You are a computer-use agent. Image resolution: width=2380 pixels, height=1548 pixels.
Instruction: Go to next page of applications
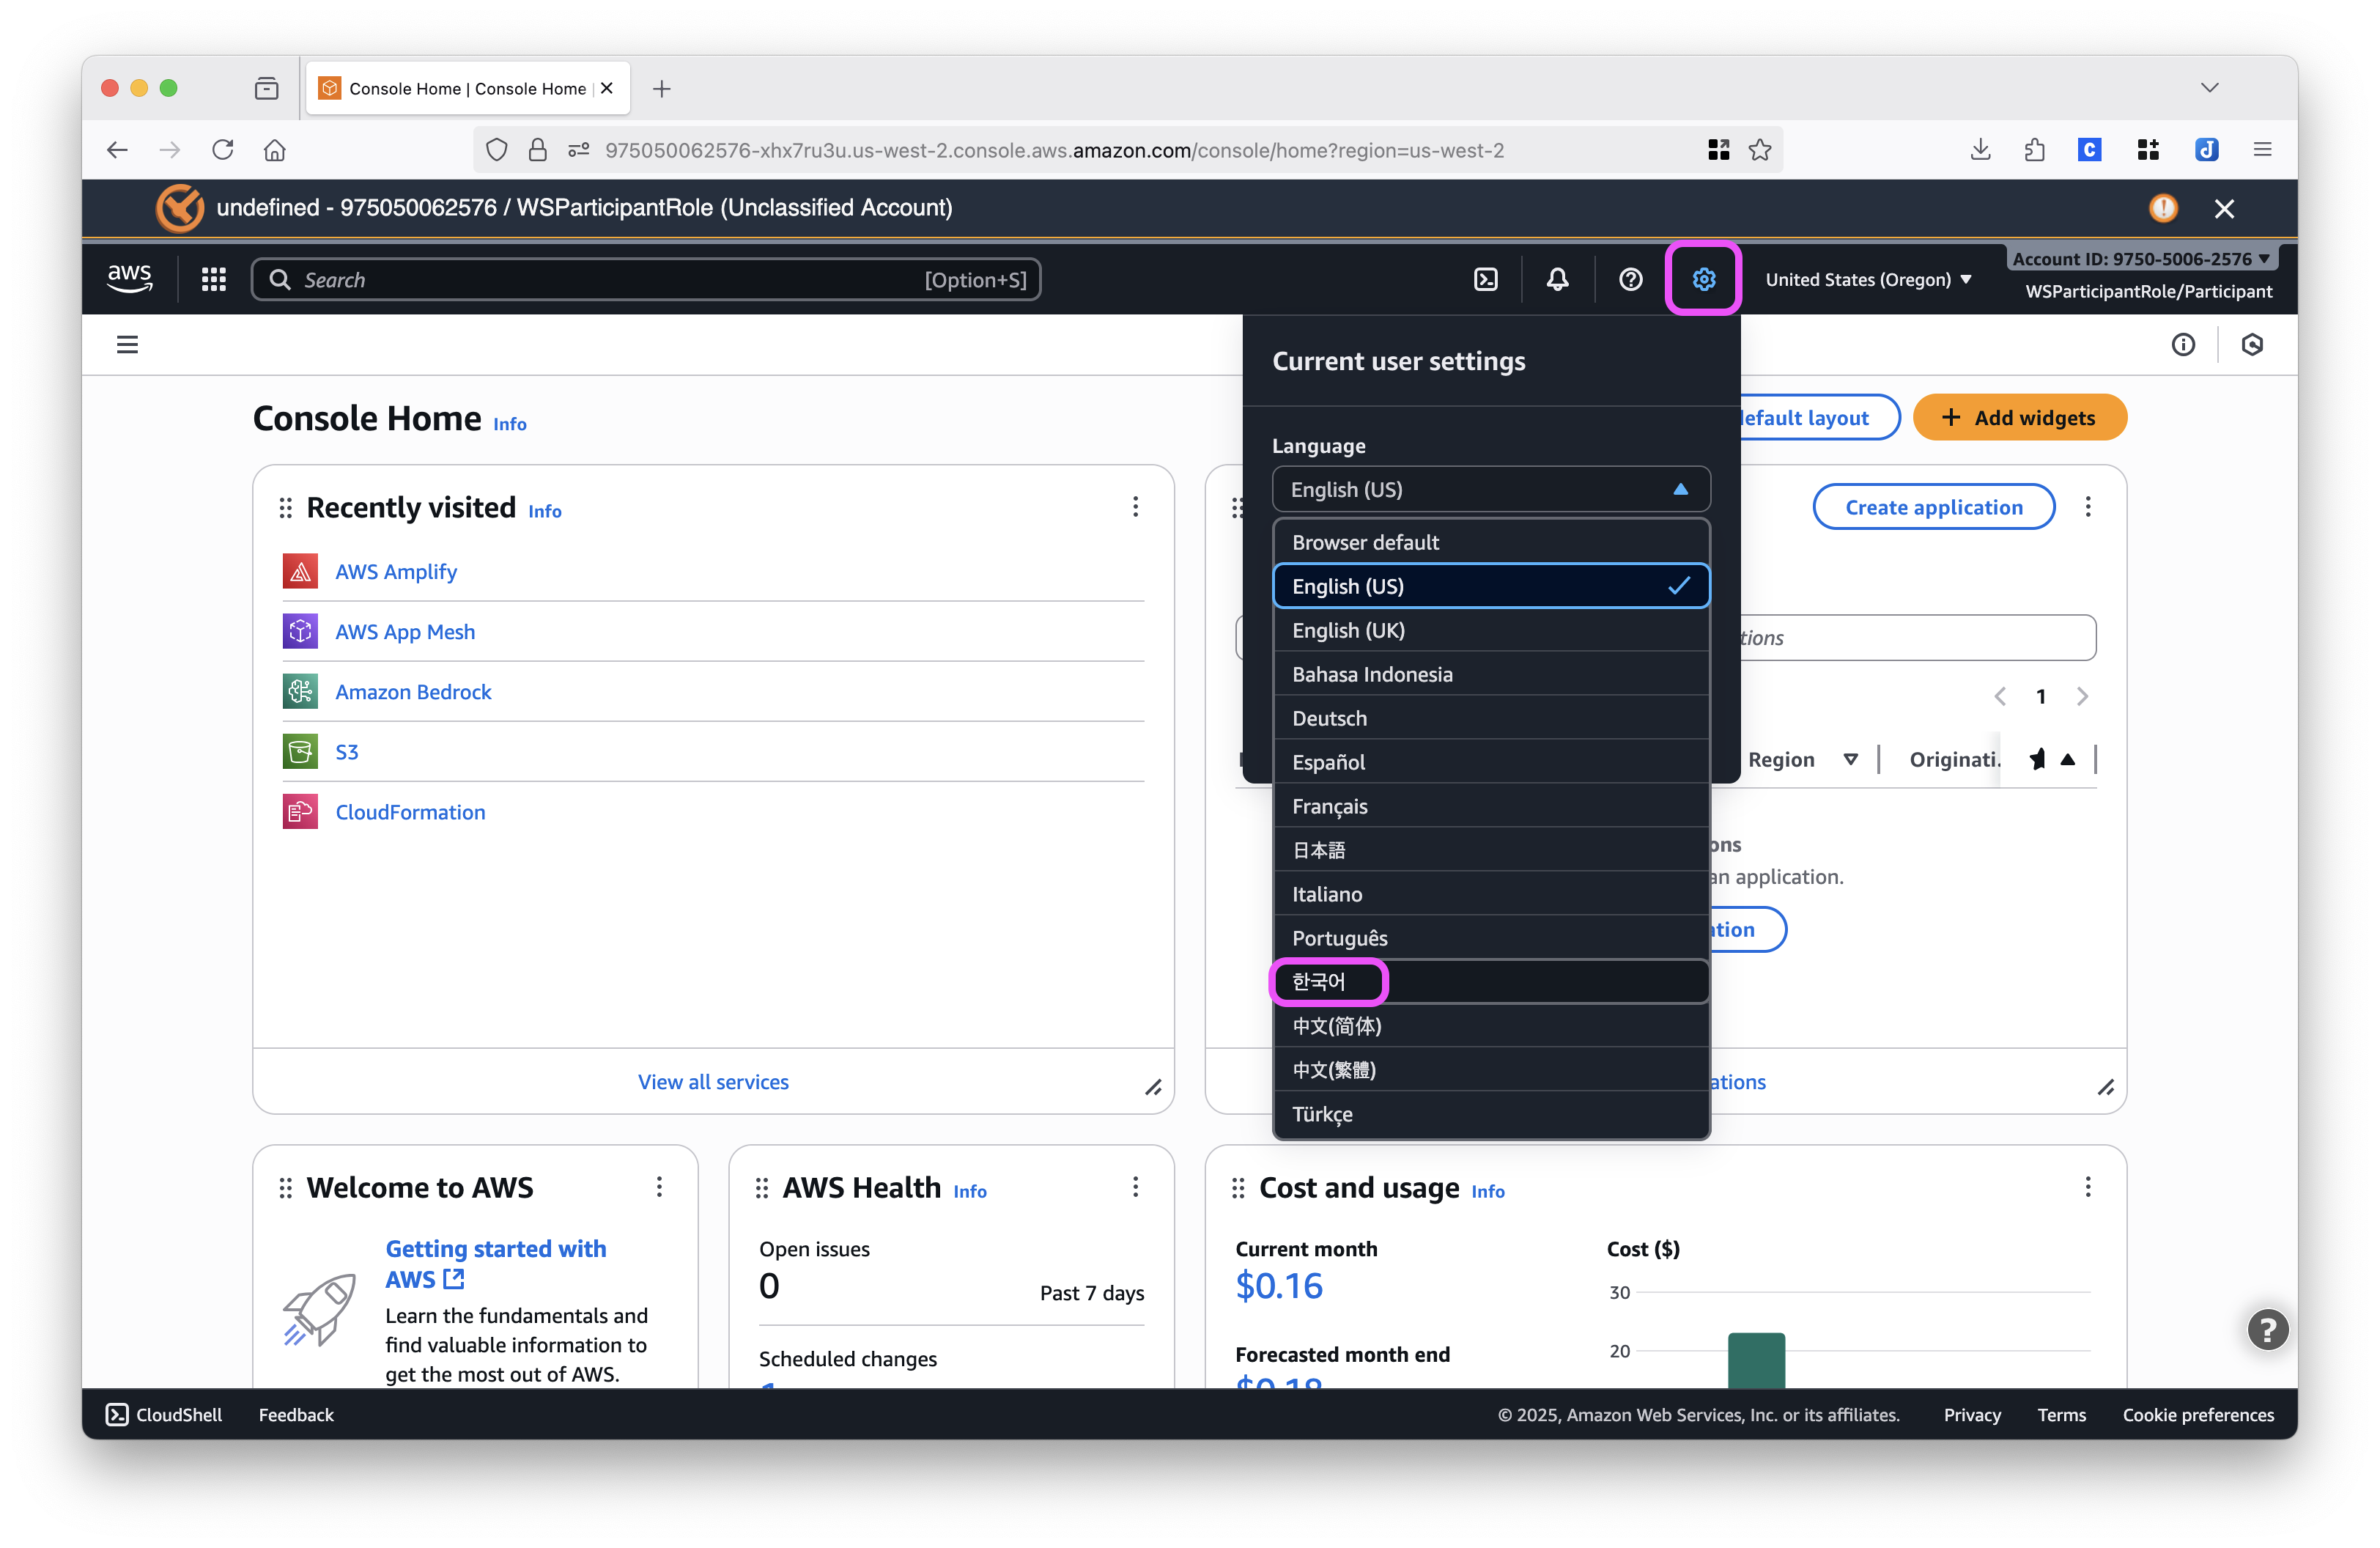[x=2082, y=696]
